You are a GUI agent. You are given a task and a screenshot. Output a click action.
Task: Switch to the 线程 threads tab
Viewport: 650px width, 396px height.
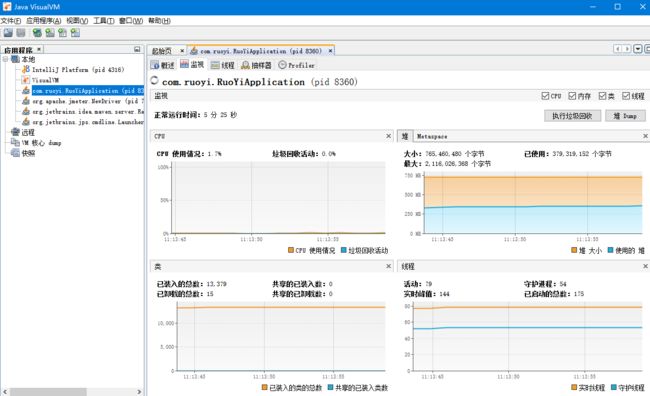click(223, 65)
